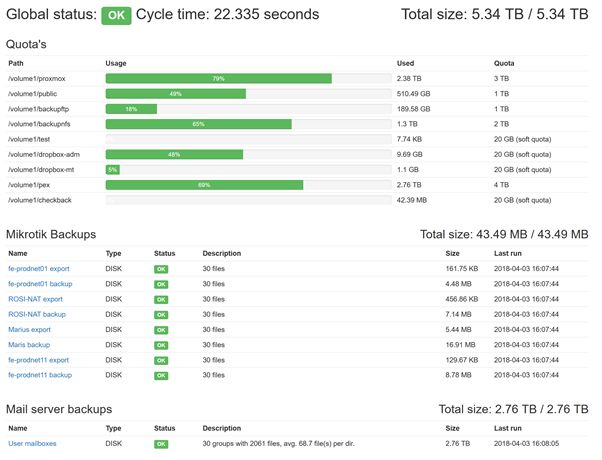
Task: Open the fe-prodnet01 export link
Action: click(39, 269)
